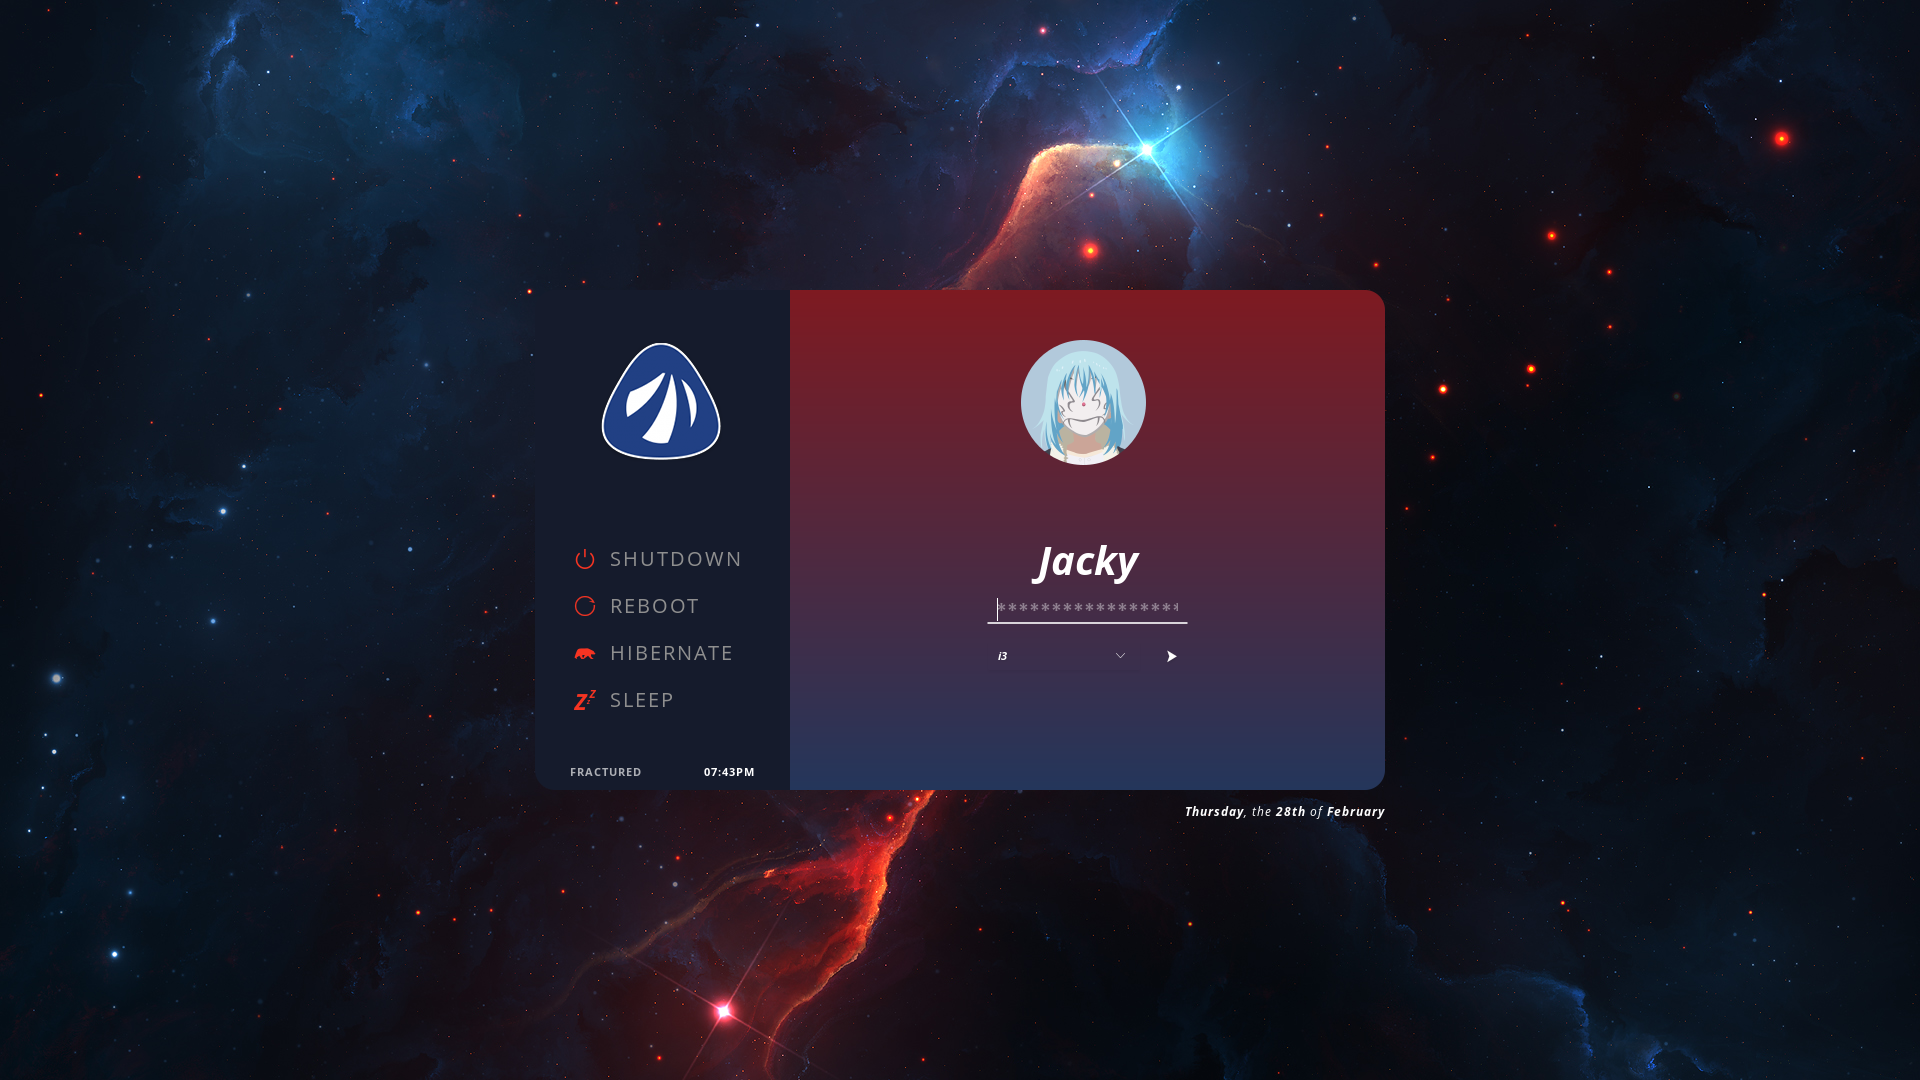Select the SHUTDOWN text option
The height and width of the screenshot is (1080, 1920).
coord(675,559)
